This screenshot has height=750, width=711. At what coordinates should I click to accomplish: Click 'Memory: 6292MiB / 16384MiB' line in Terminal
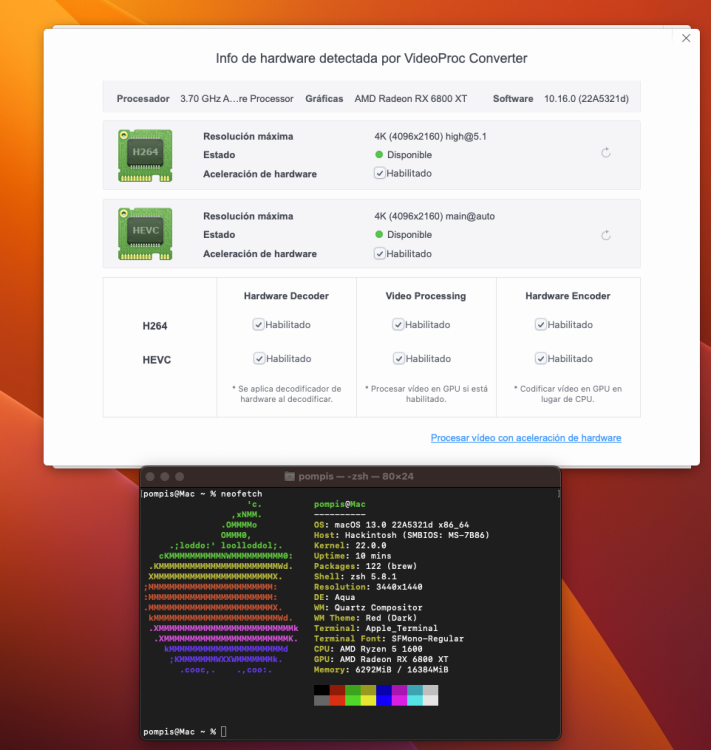click(x=381, y=670)
